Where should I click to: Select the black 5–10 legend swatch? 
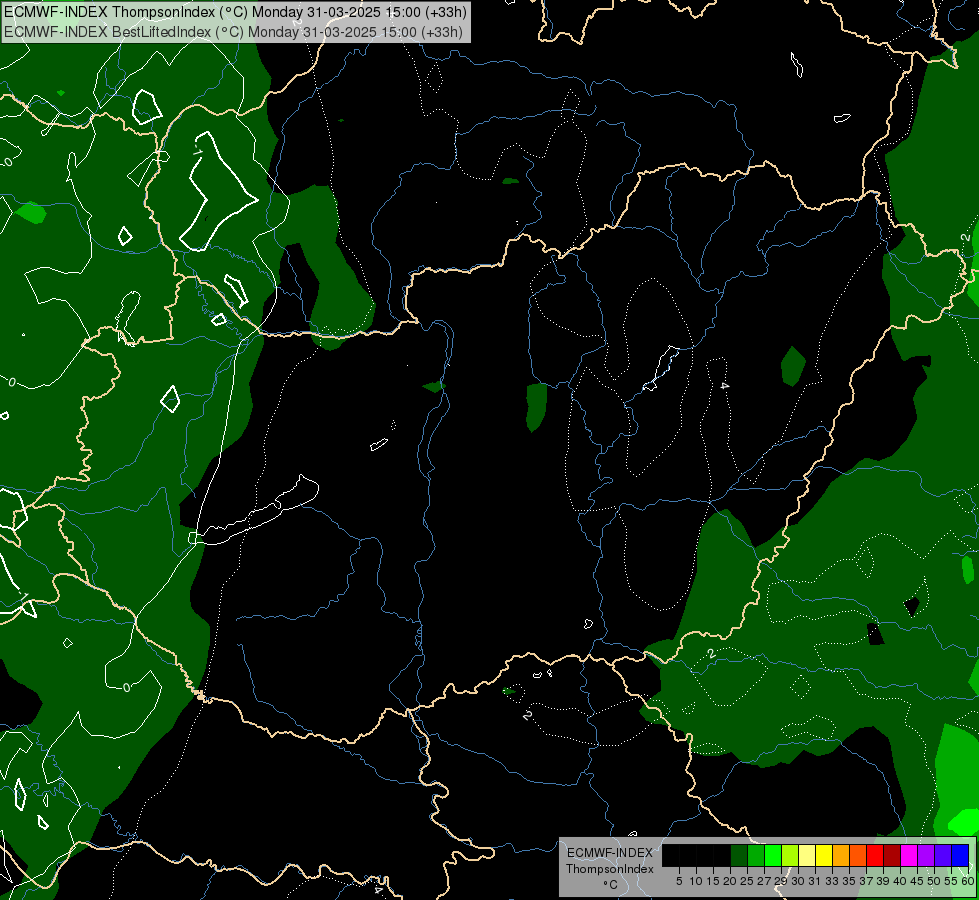pos(687,855)
